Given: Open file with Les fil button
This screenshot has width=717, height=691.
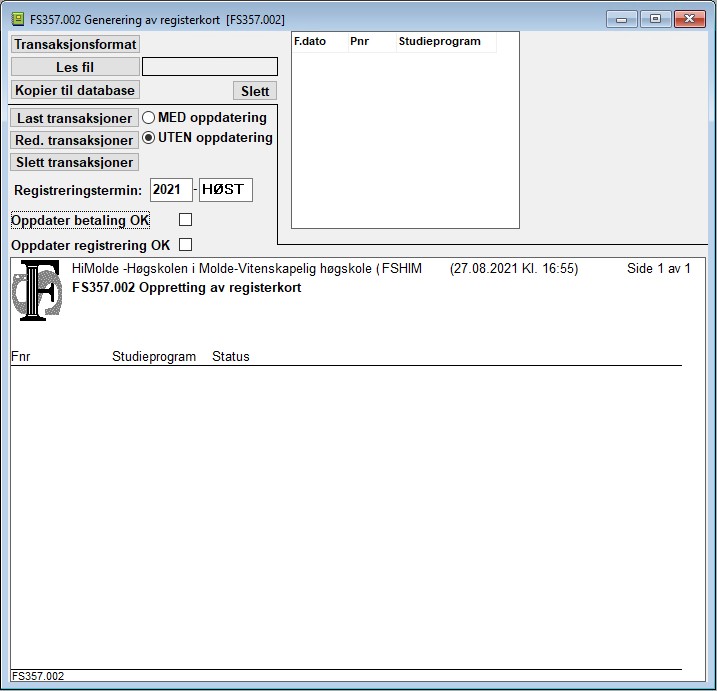Looking at the screenshot, I should coord(75,67).
